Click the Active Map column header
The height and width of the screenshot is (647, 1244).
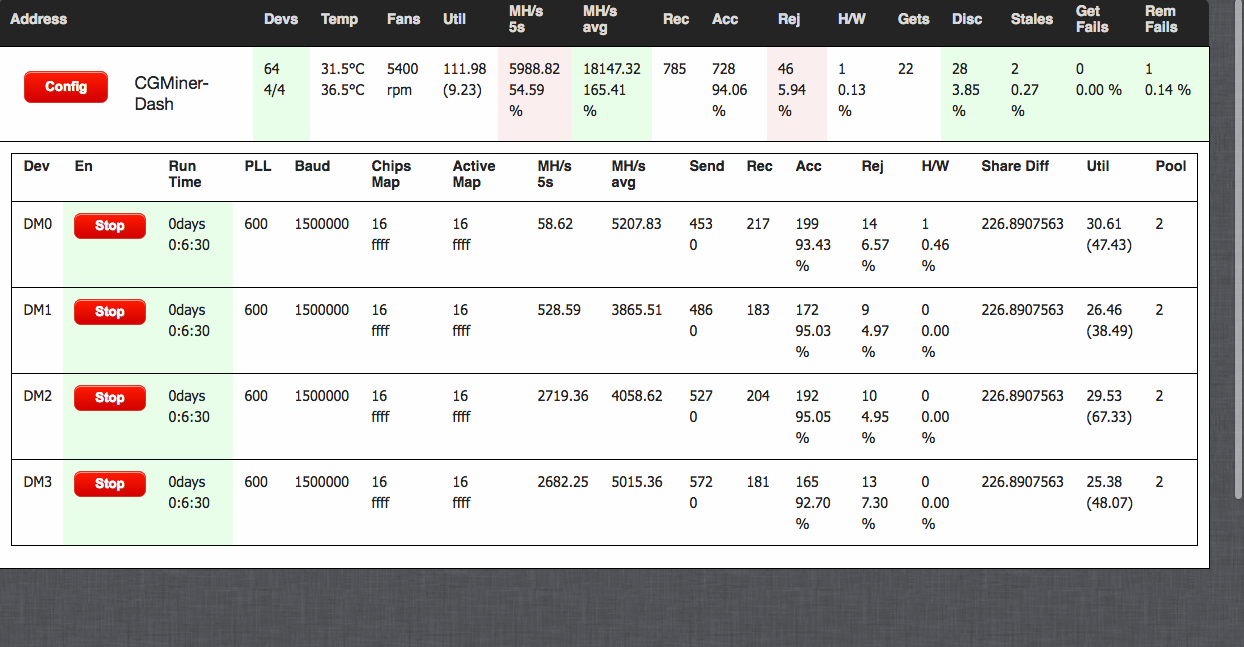coord(474,174)
